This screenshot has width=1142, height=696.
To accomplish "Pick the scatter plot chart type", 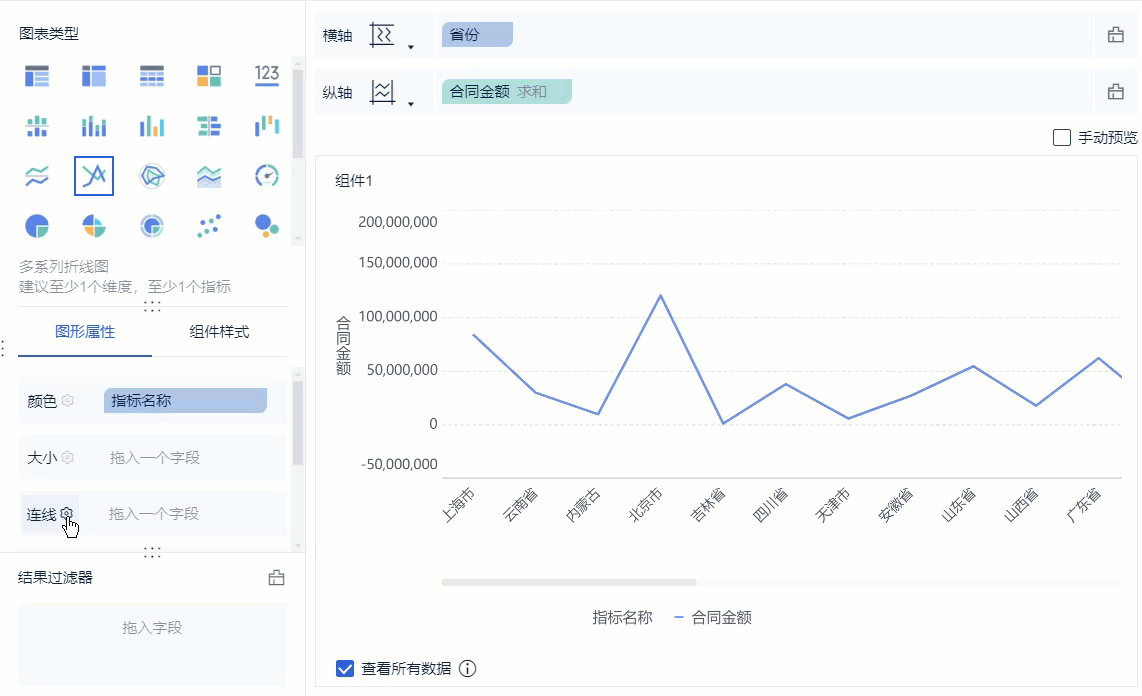I will 209,227.
